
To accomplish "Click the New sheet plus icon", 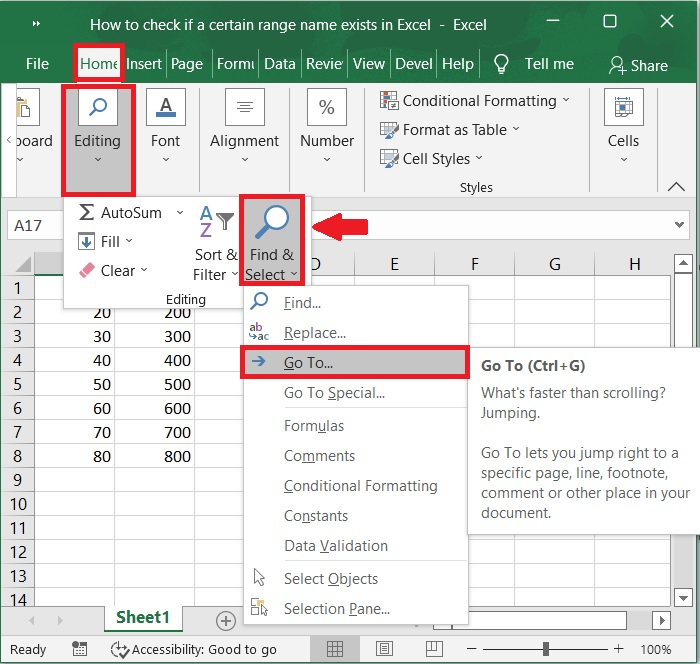I will point(226,621).
